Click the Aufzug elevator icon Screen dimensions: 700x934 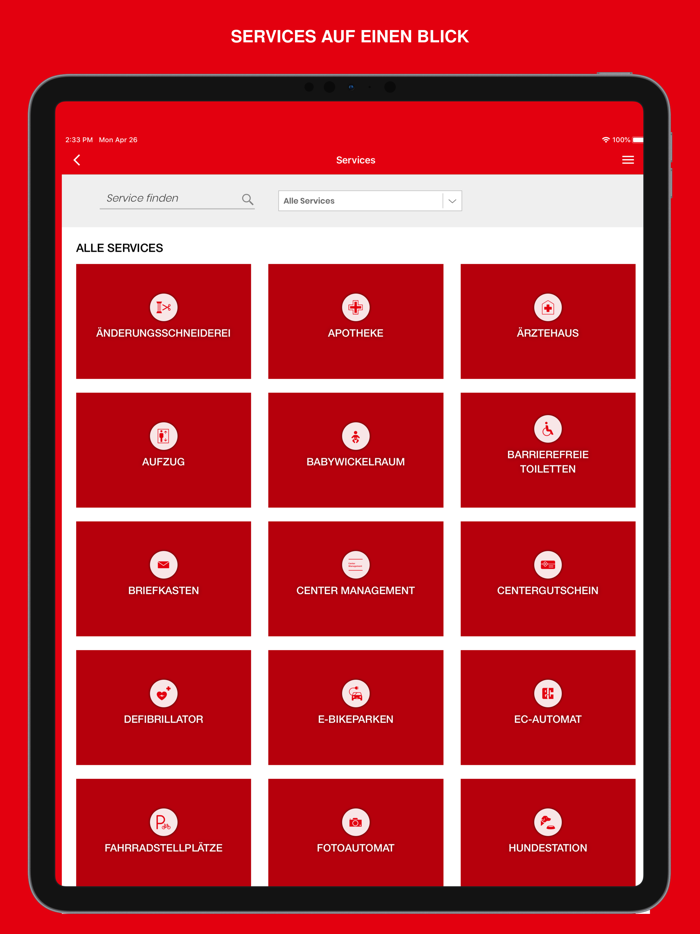[163, 436]
